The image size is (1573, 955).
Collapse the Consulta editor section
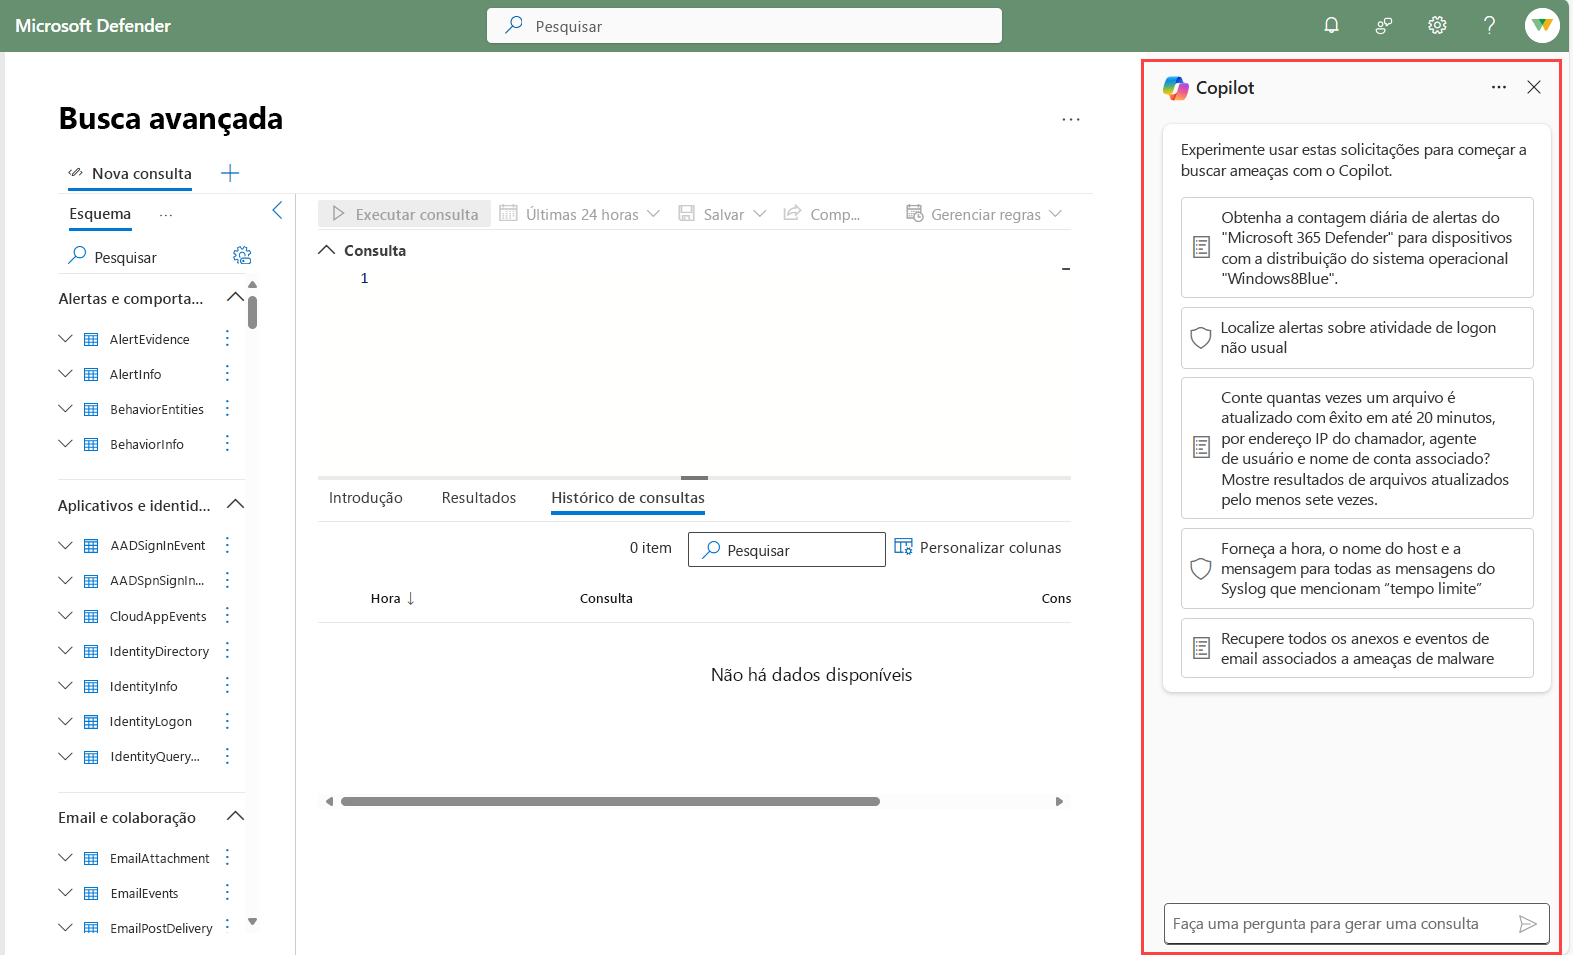click(x=326, y=250)
